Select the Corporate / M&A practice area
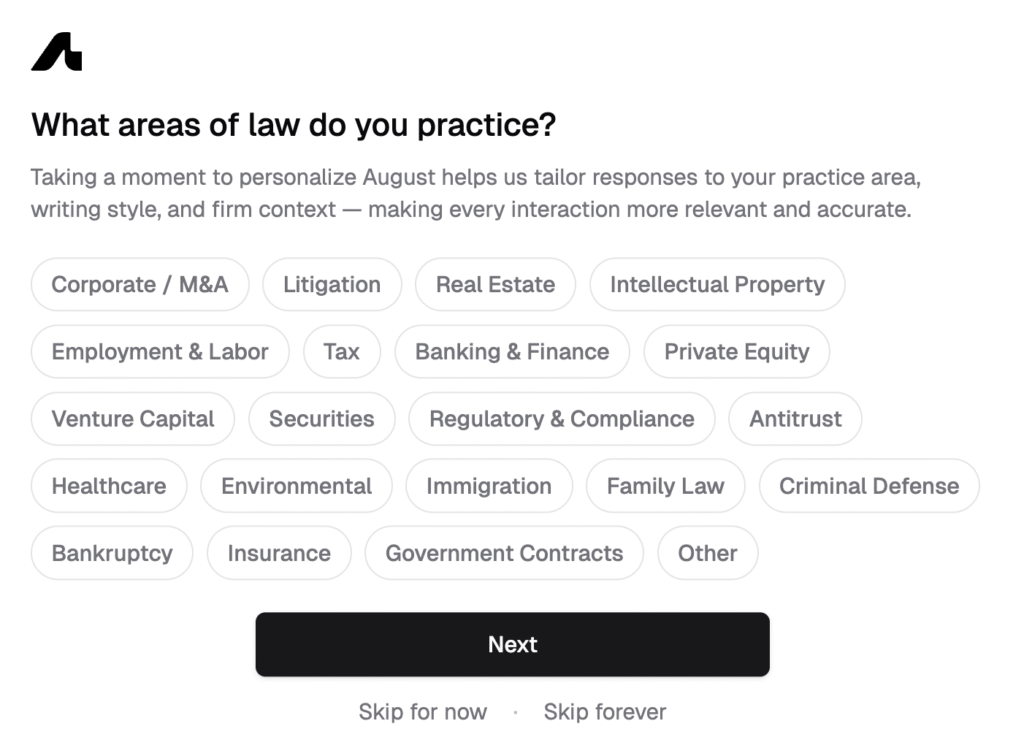 140,284
